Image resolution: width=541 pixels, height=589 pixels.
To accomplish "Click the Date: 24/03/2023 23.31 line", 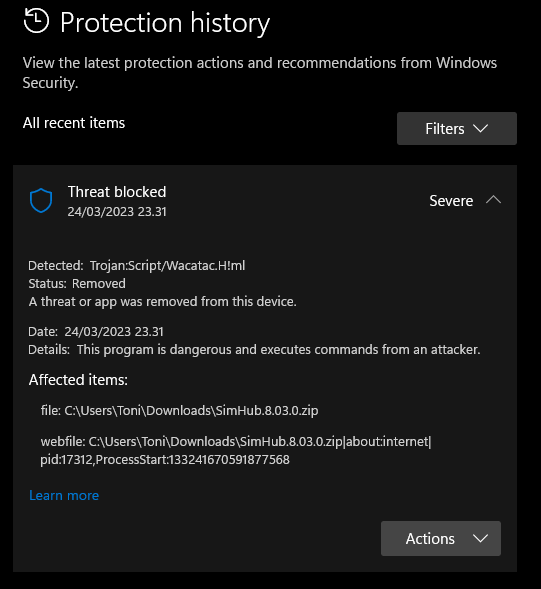I will (x=96, y=332).
